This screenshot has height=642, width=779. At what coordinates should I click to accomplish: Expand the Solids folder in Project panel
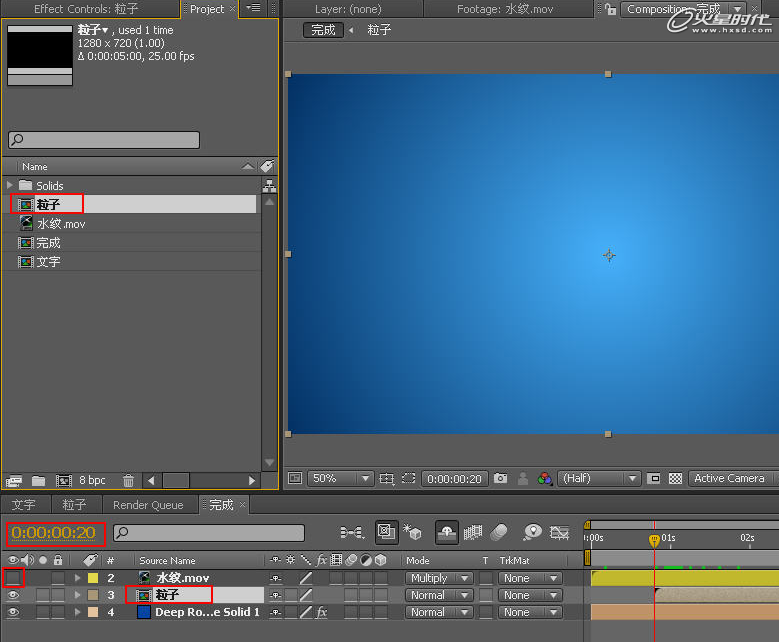click(10, 185)
